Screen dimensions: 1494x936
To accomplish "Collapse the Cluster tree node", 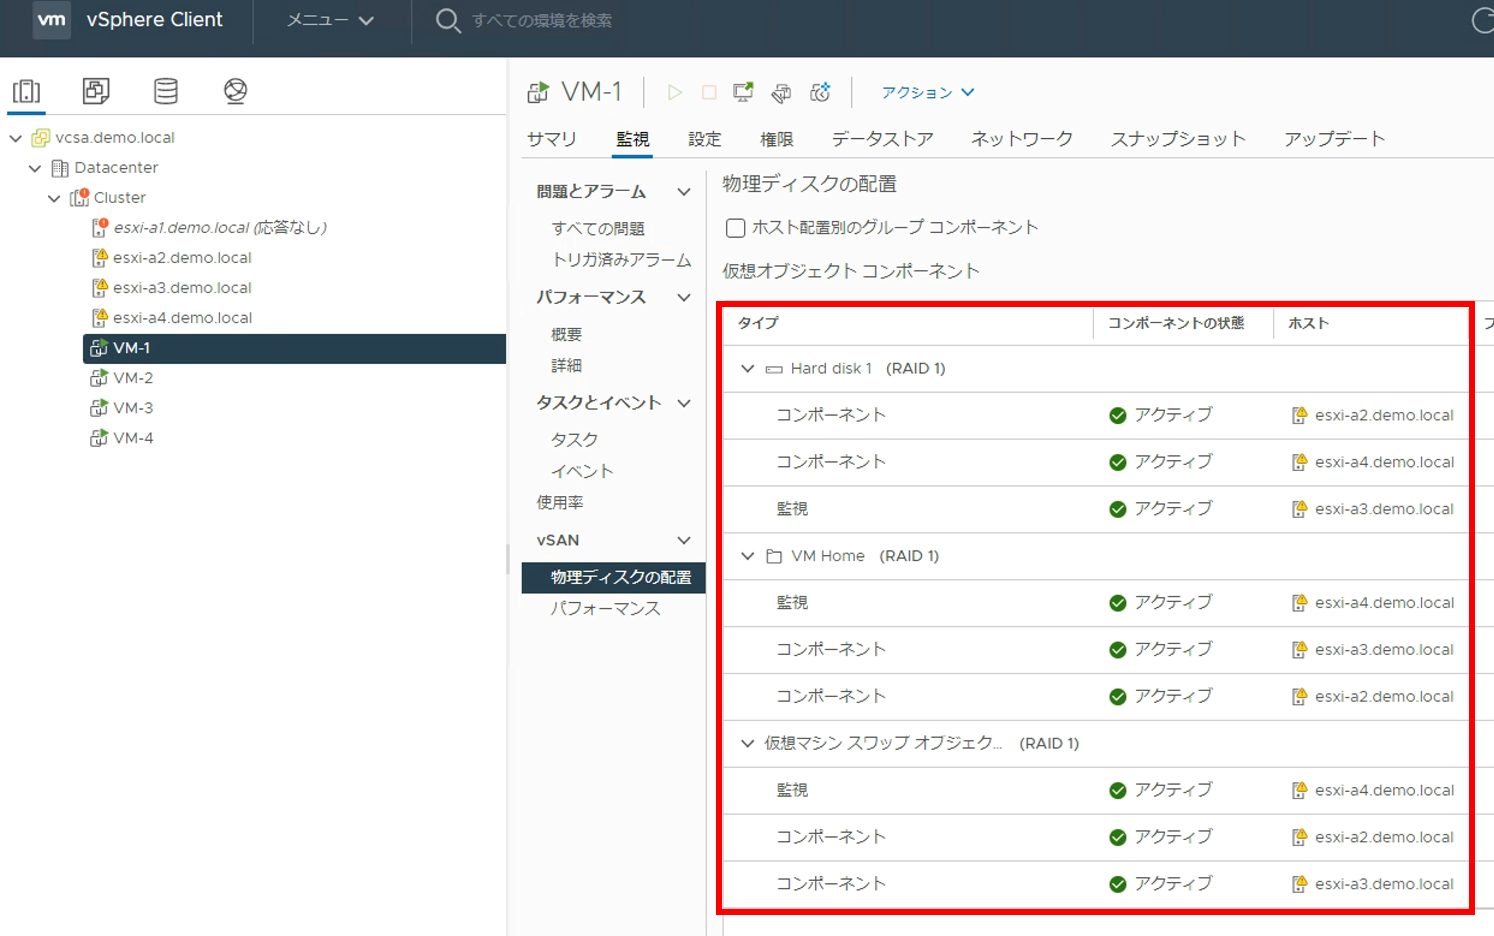I will tap(54, 198).
